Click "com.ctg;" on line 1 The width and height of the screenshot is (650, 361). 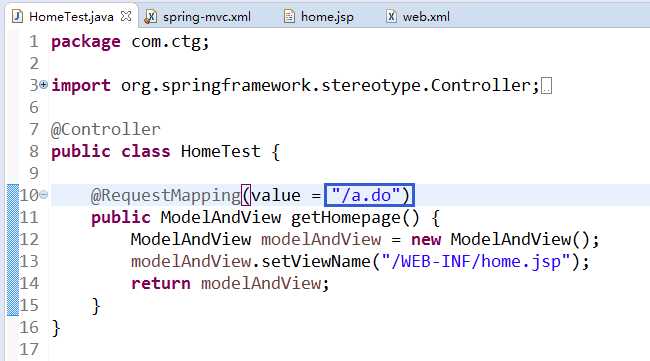point(170,41)
